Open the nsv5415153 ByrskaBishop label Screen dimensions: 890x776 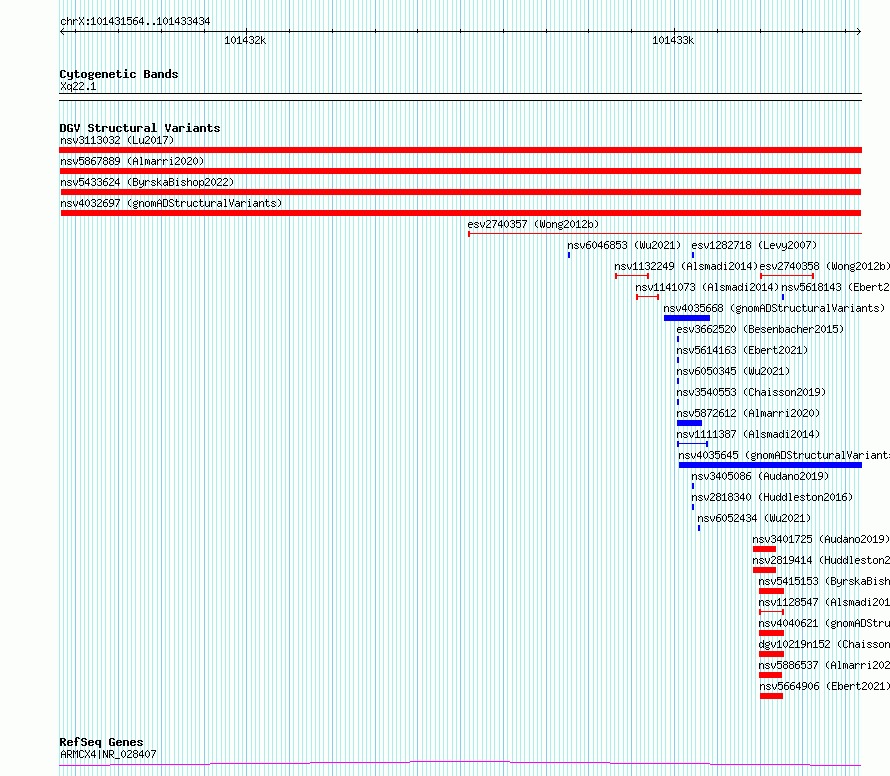[824, 581]
